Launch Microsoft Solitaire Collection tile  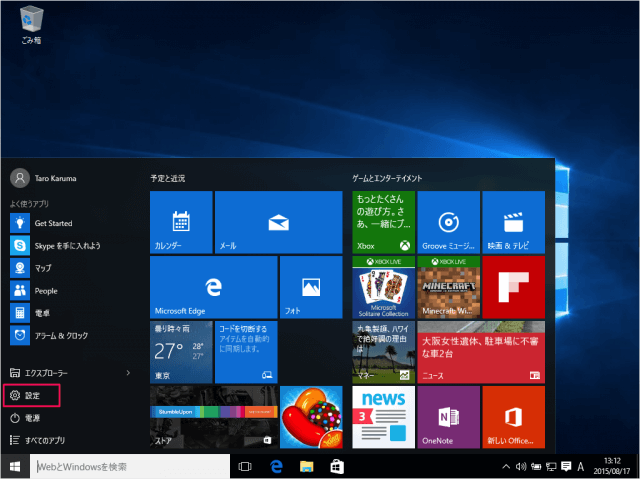384,287
